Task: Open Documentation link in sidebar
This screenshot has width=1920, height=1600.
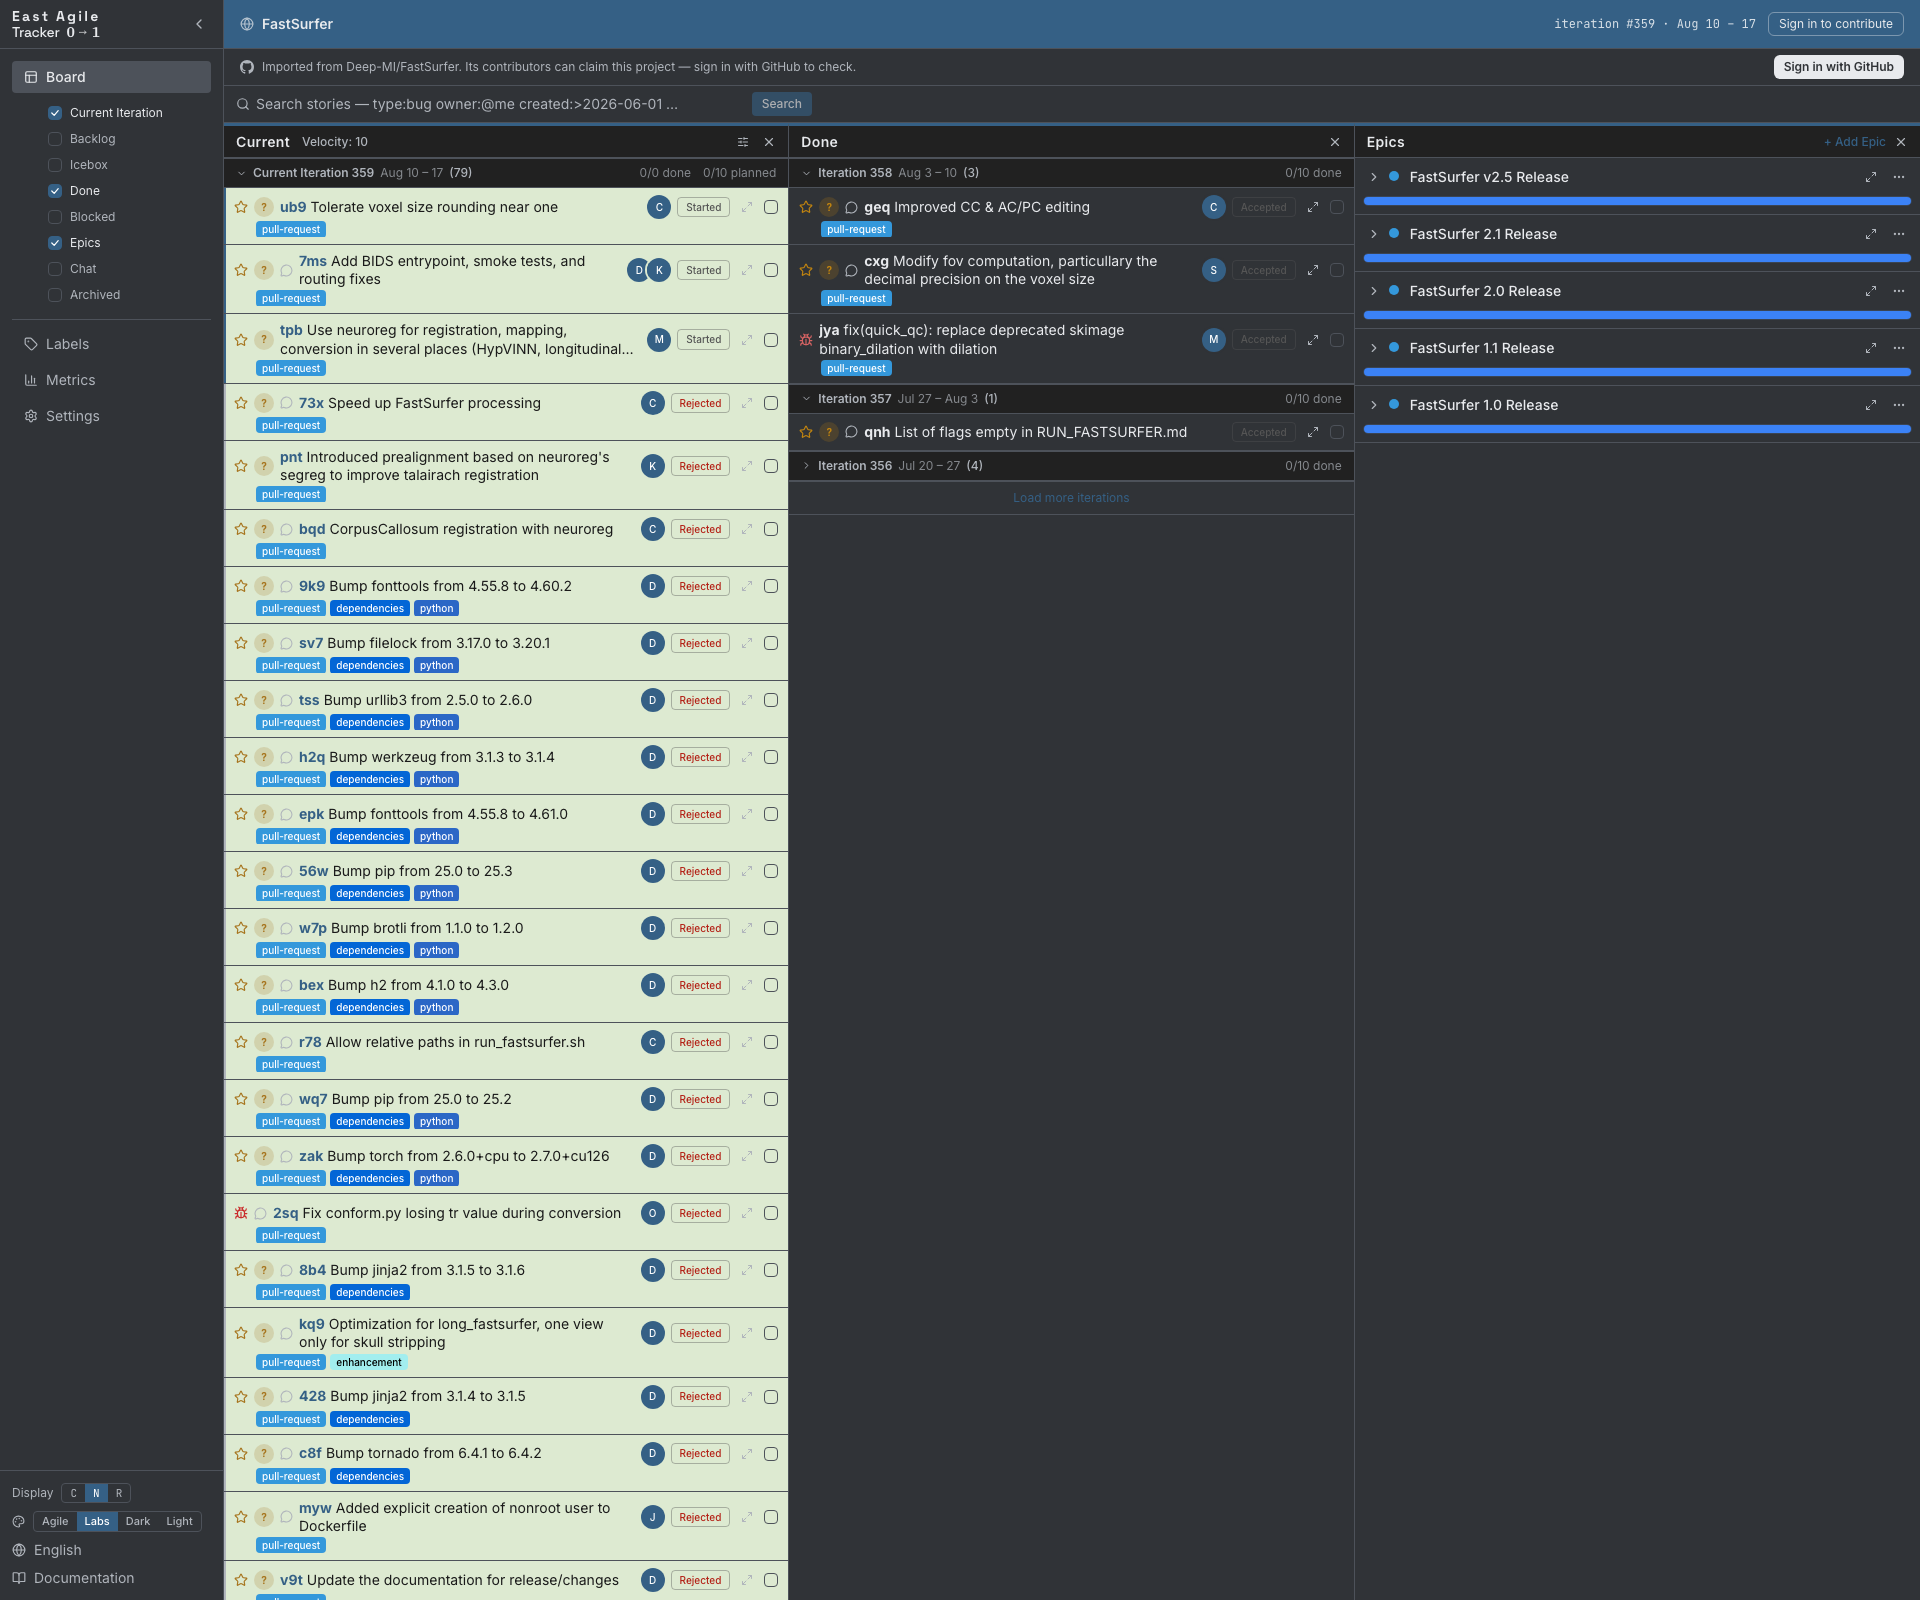Action: 84,1578
